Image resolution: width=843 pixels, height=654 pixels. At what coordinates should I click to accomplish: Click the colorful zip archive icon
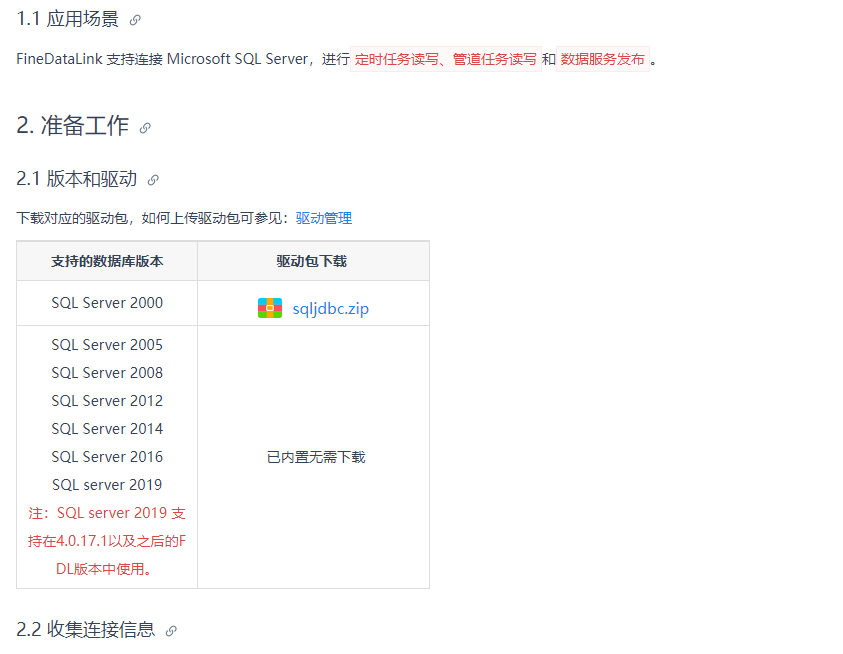(x=270, y=308)
